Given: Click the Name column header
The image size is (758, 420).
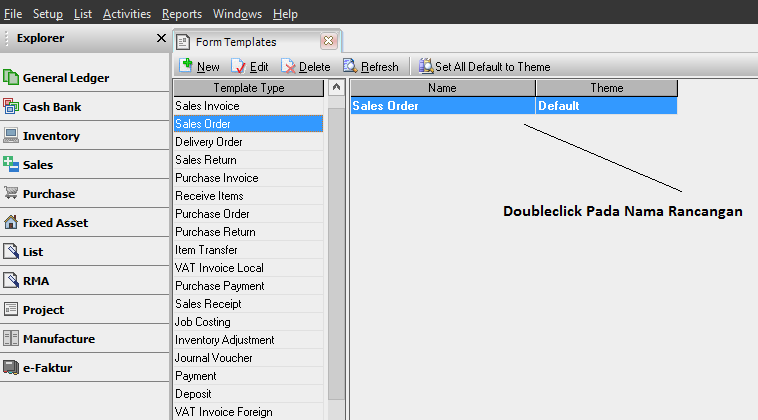Looking at the screenshot, I should tap(443, 88).
